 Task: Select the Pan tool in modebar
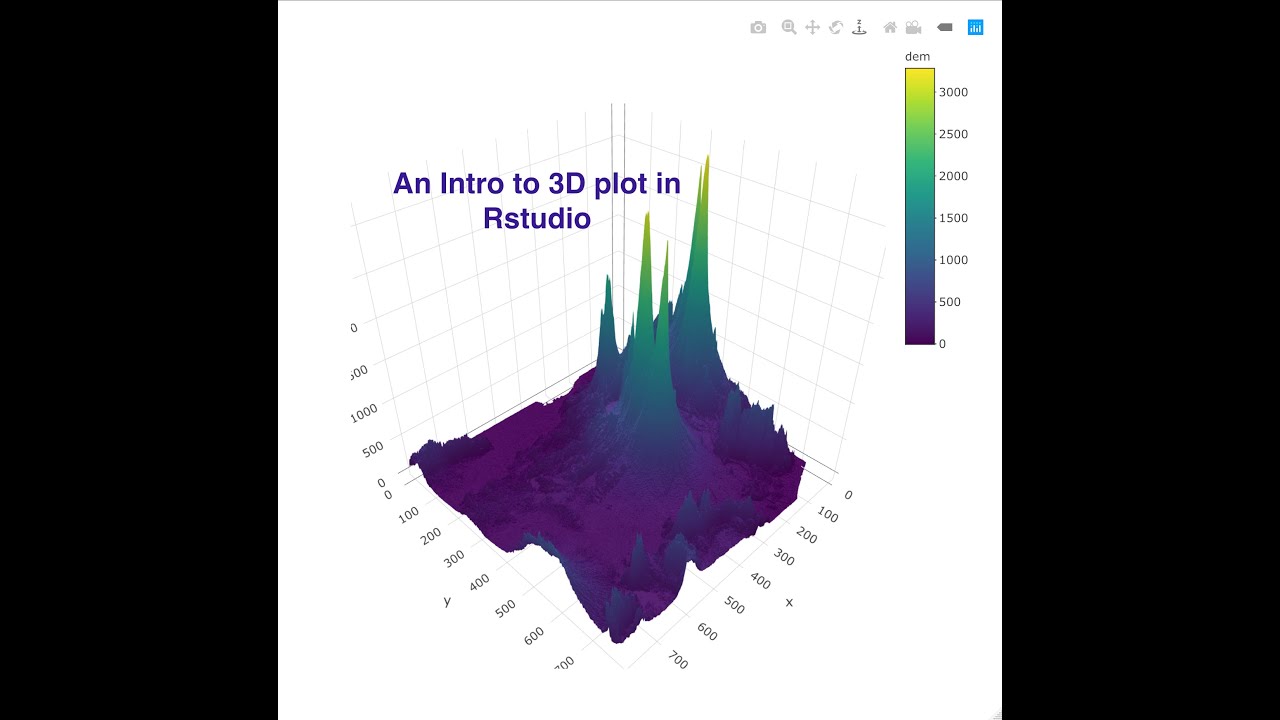[812, 28]
